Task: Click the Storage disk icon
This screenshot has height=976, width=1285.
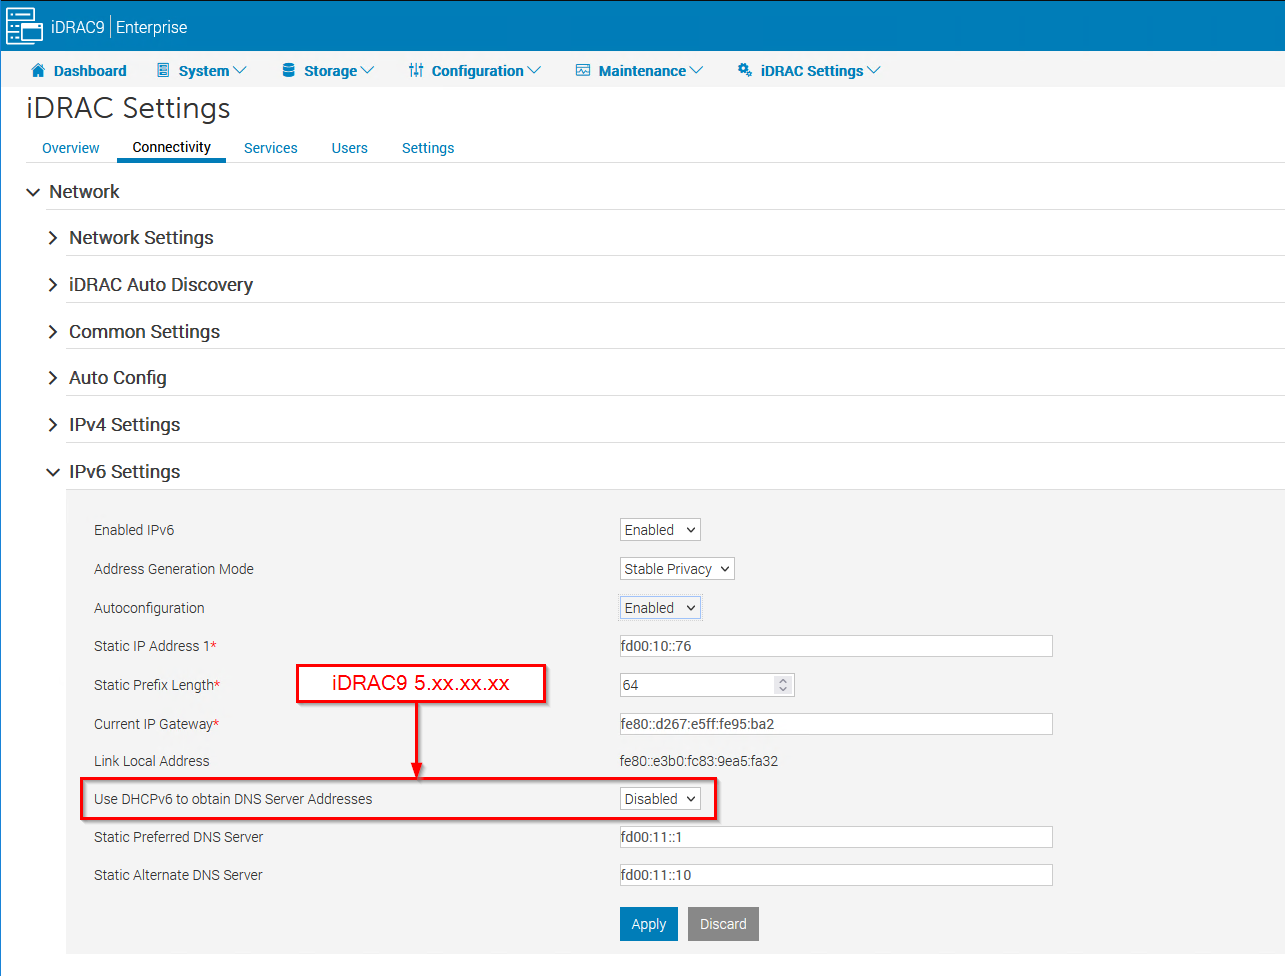Action: point(288,70)
